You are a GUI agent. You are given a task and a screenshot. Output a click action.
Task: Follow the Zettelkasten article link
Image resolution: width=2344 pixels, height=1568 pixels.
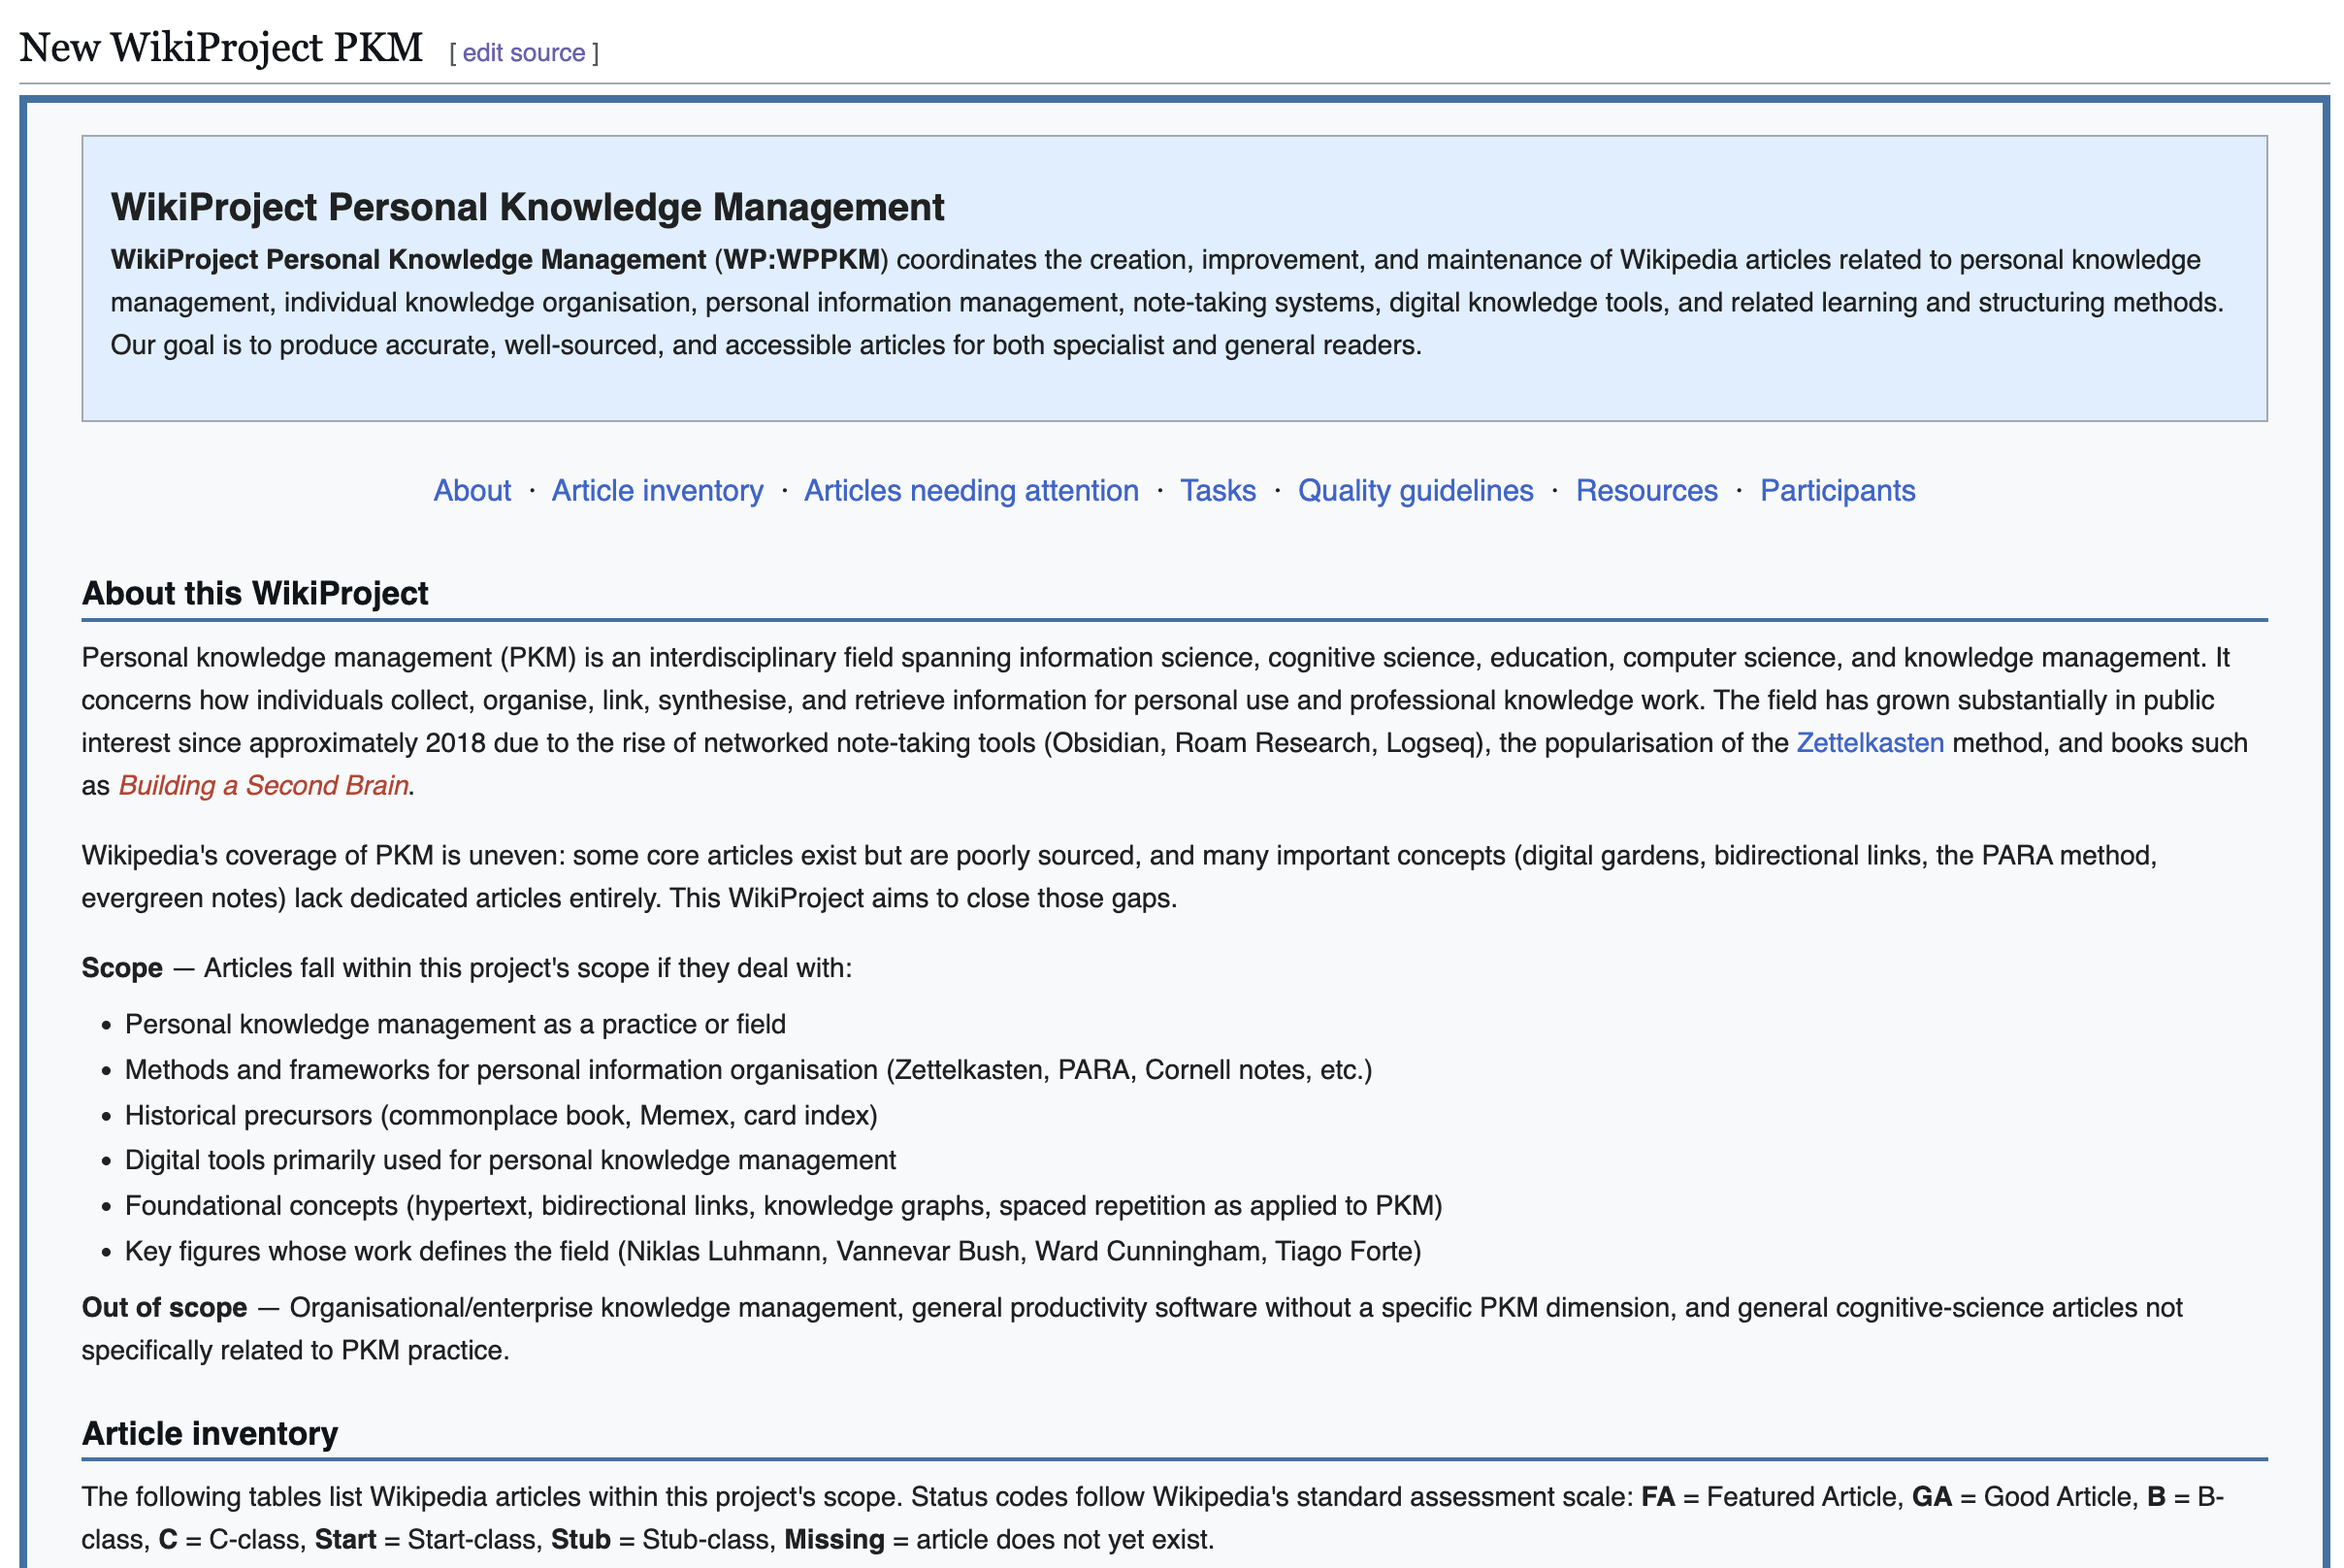(1869, 743)
